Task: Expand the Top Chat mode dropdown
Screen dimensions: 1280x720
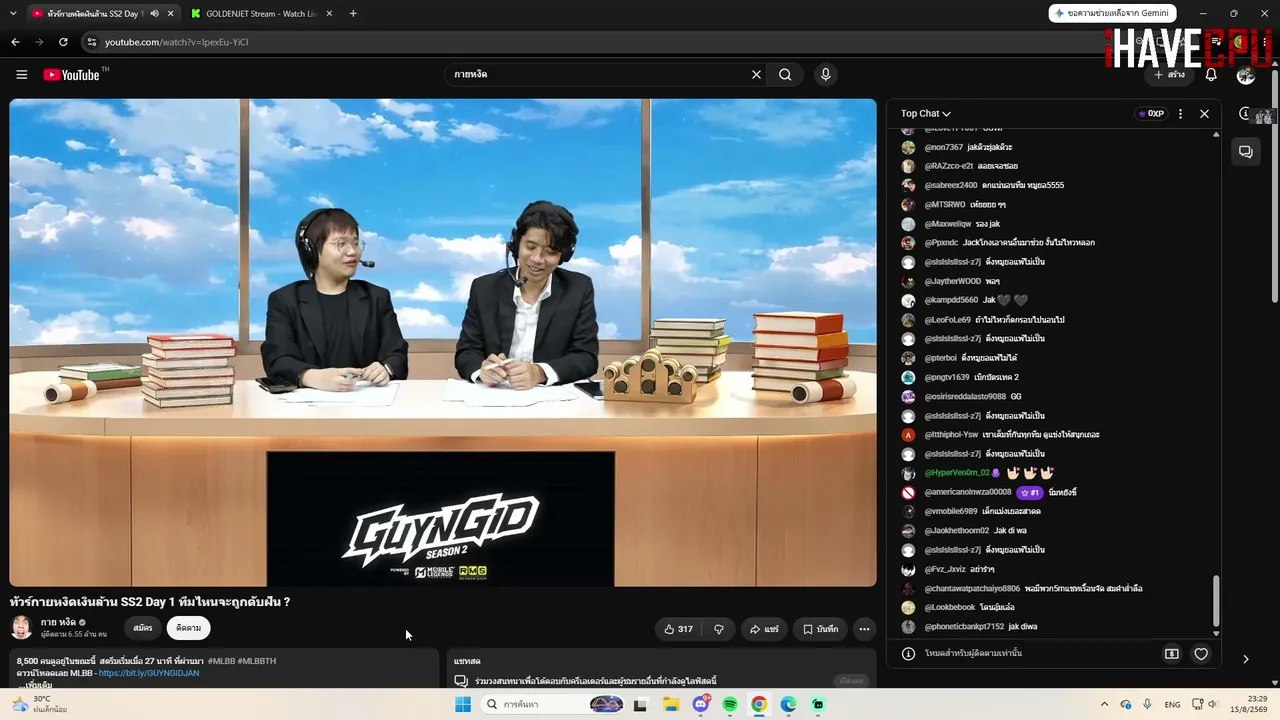Action: pos(925,114)
